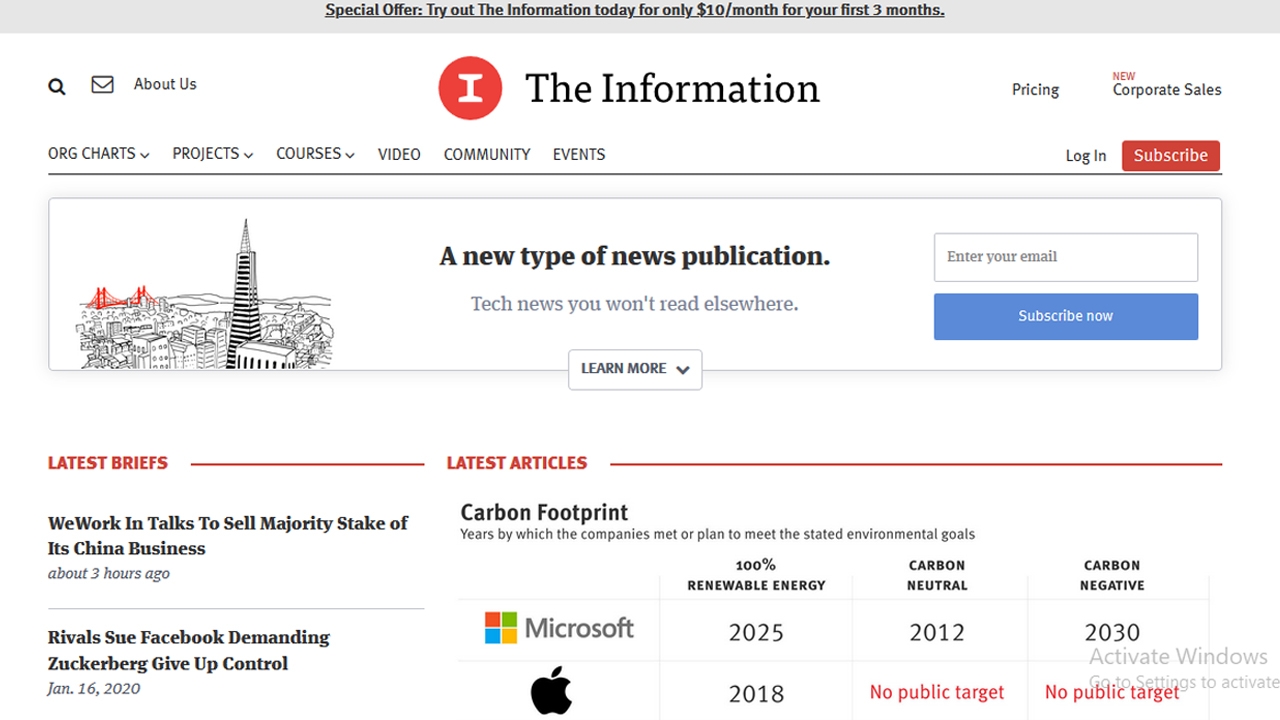
Task: Go to the COMMUNITY section
Action: click(x=487, y=154)
